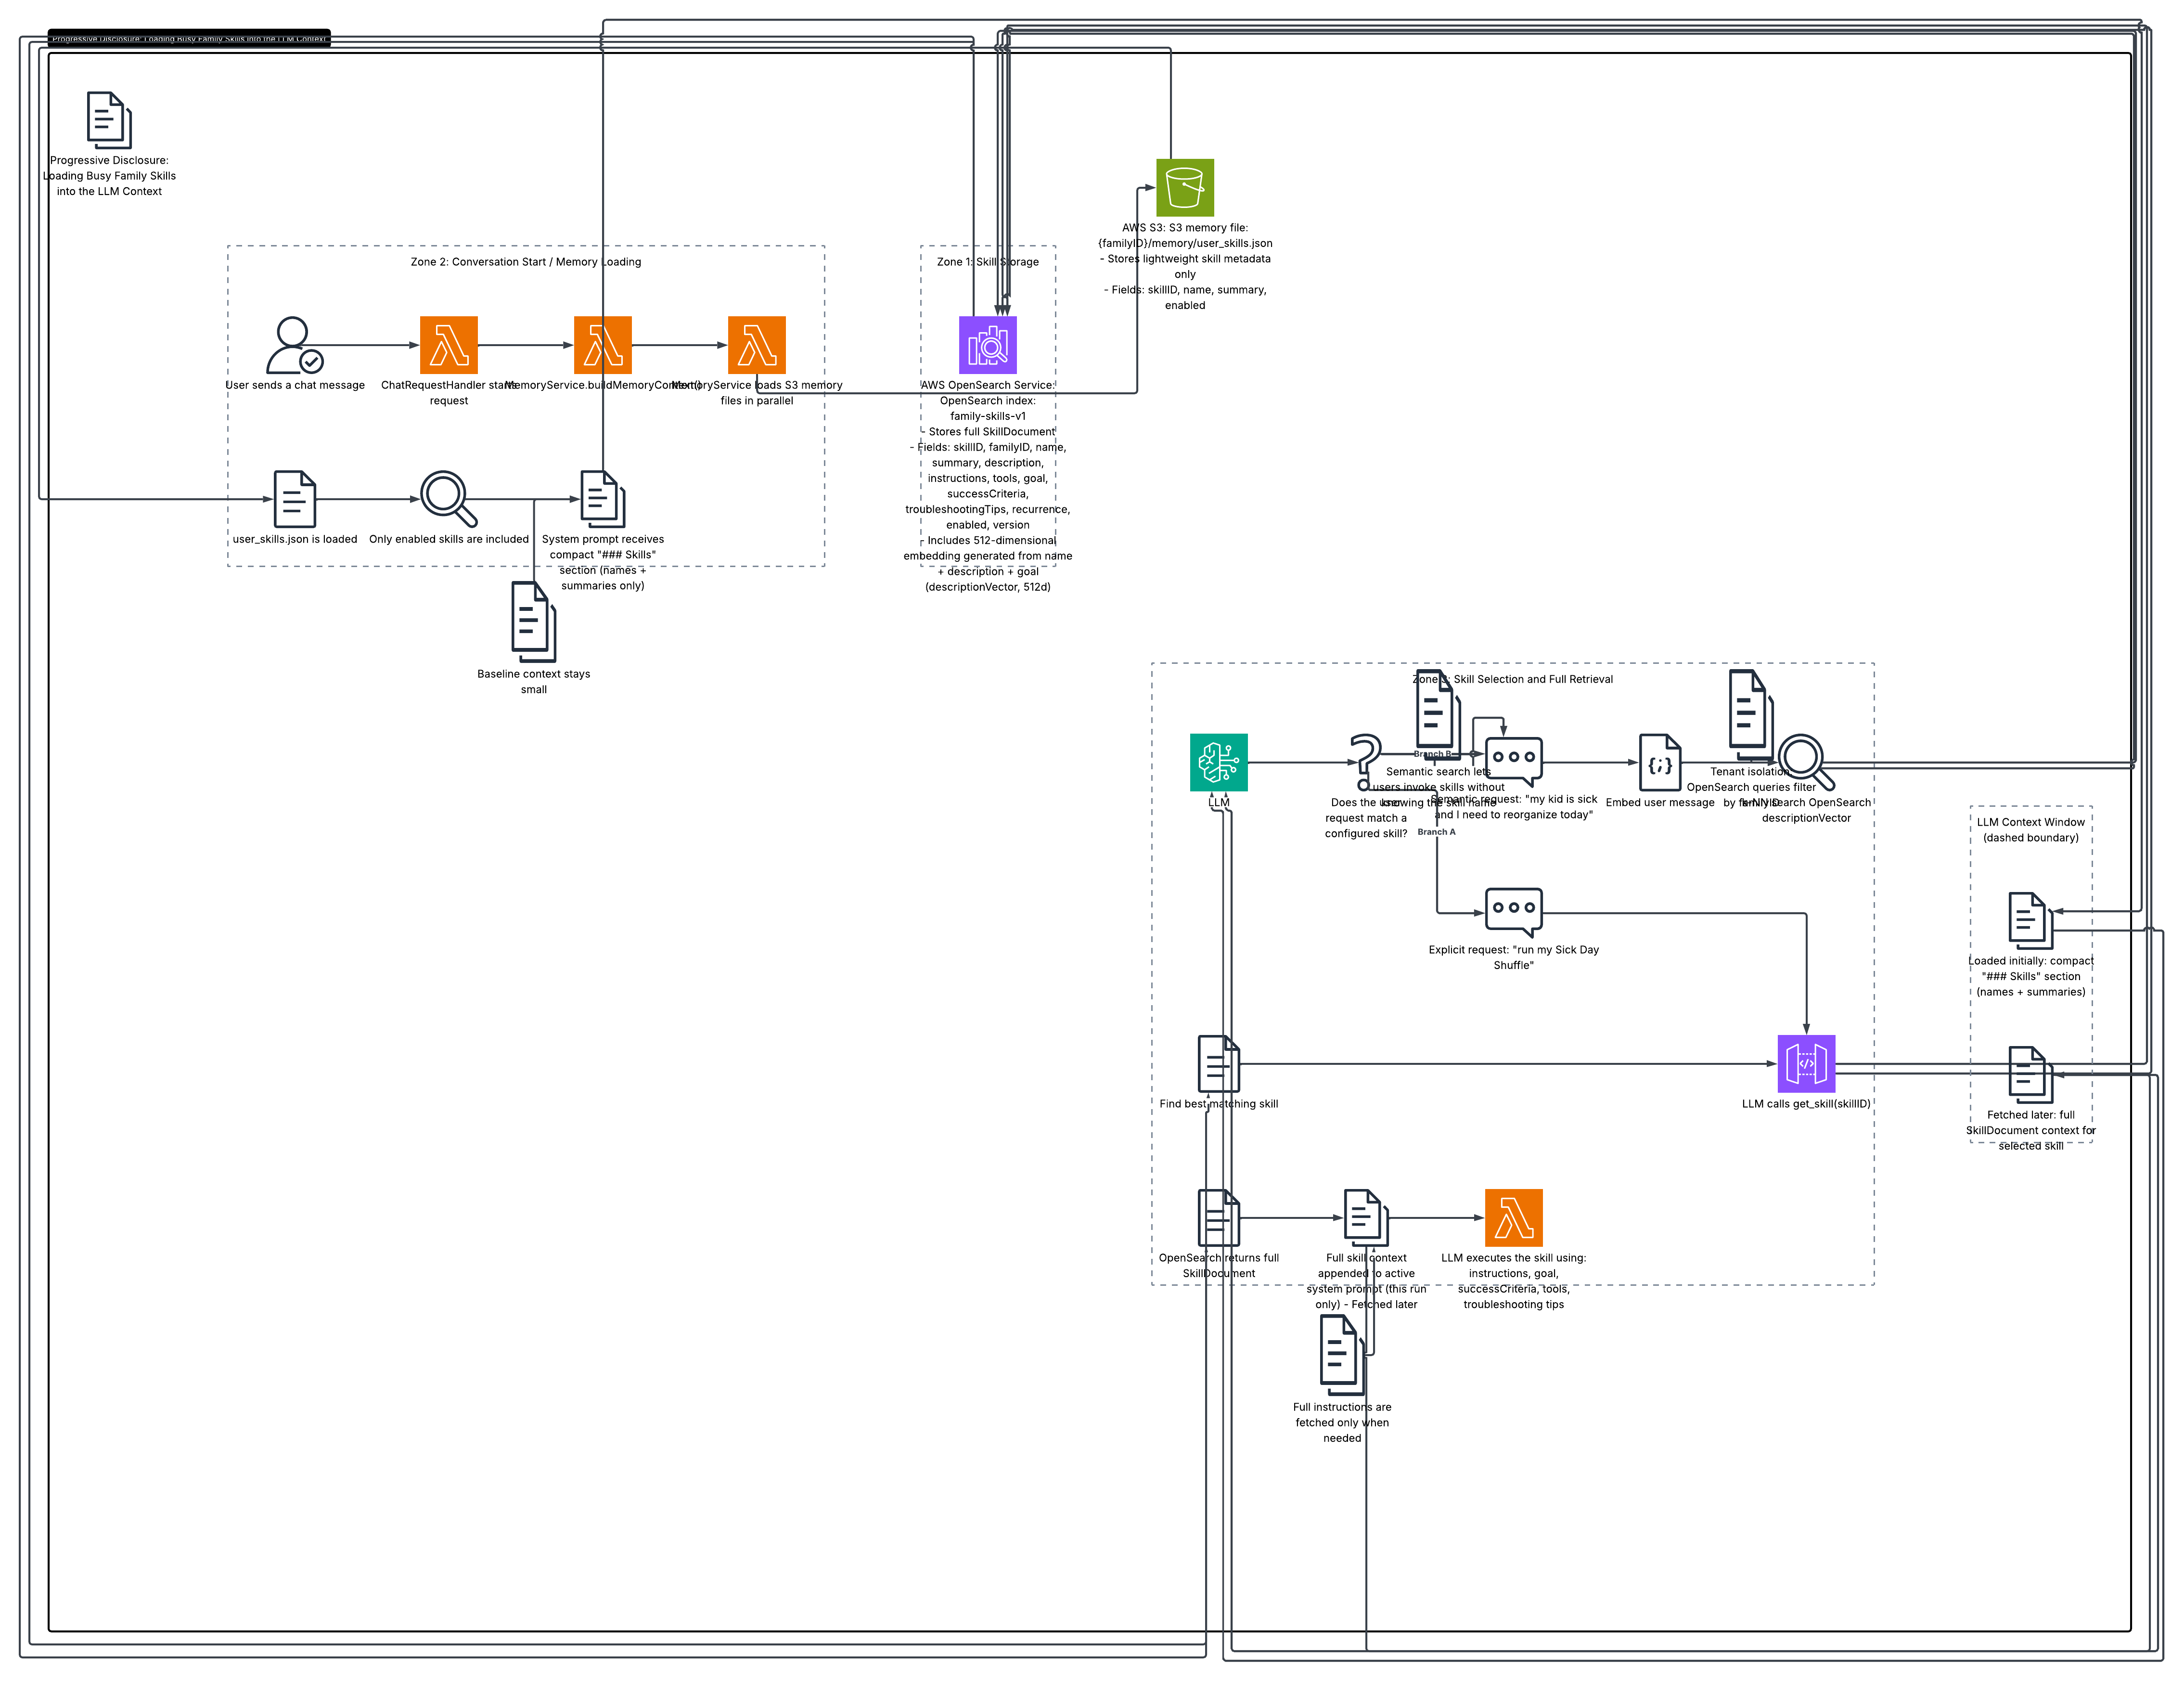Image resolution: width=2184 pixels, height=1681 pixels.
Task: Click the user sends chat message icon
Action: pos(295,345)
